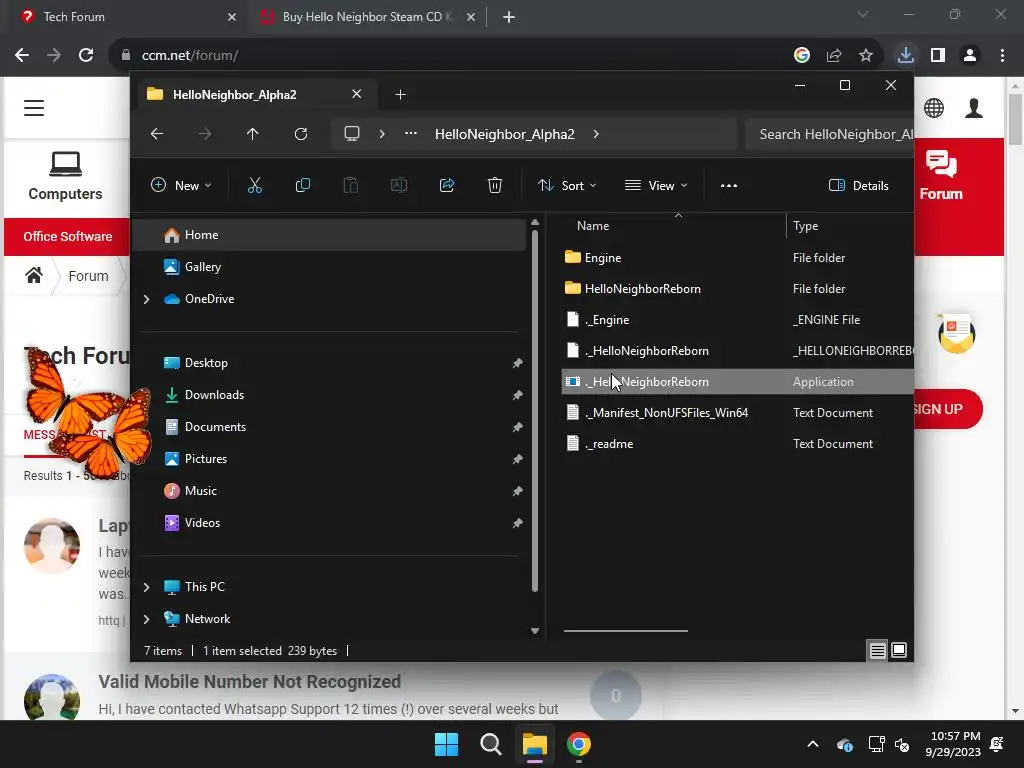Click the Delete trash icon in Explorer
The image size is (1024, 768).
click(495, 185)
